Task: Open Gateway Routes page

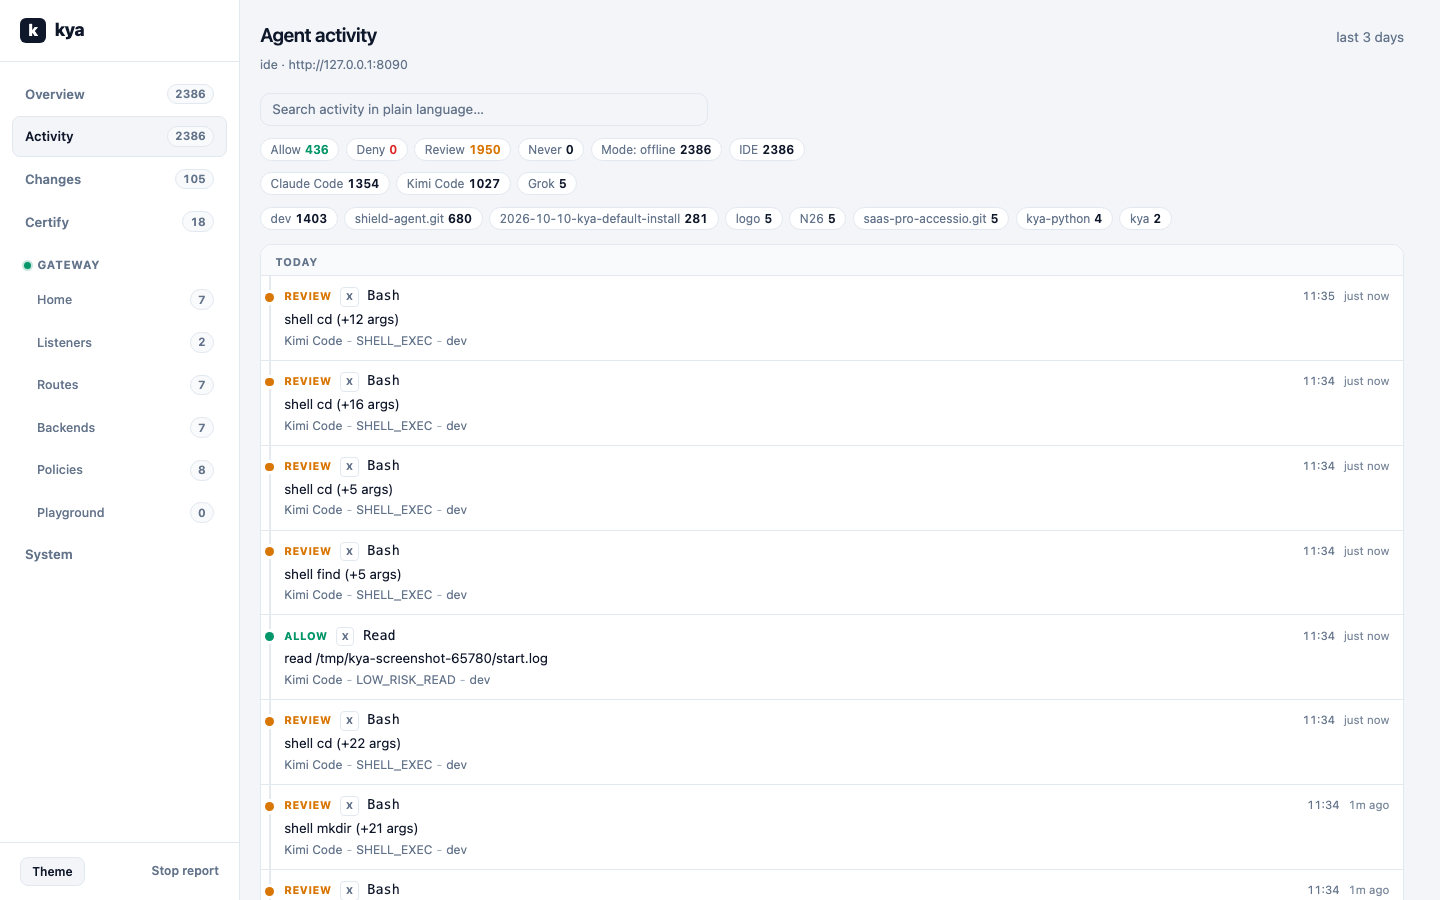Action: coord(125,385)
